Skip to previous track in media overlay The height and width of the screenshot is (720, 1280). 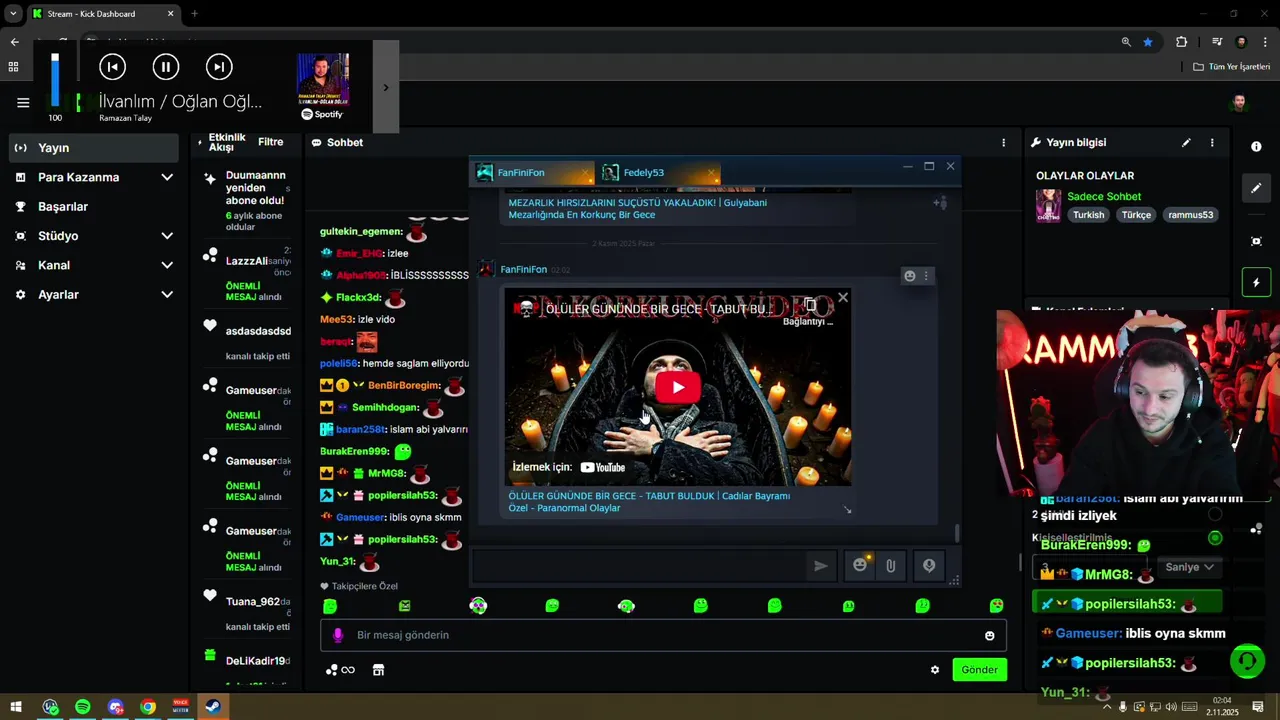pos(112,67)
